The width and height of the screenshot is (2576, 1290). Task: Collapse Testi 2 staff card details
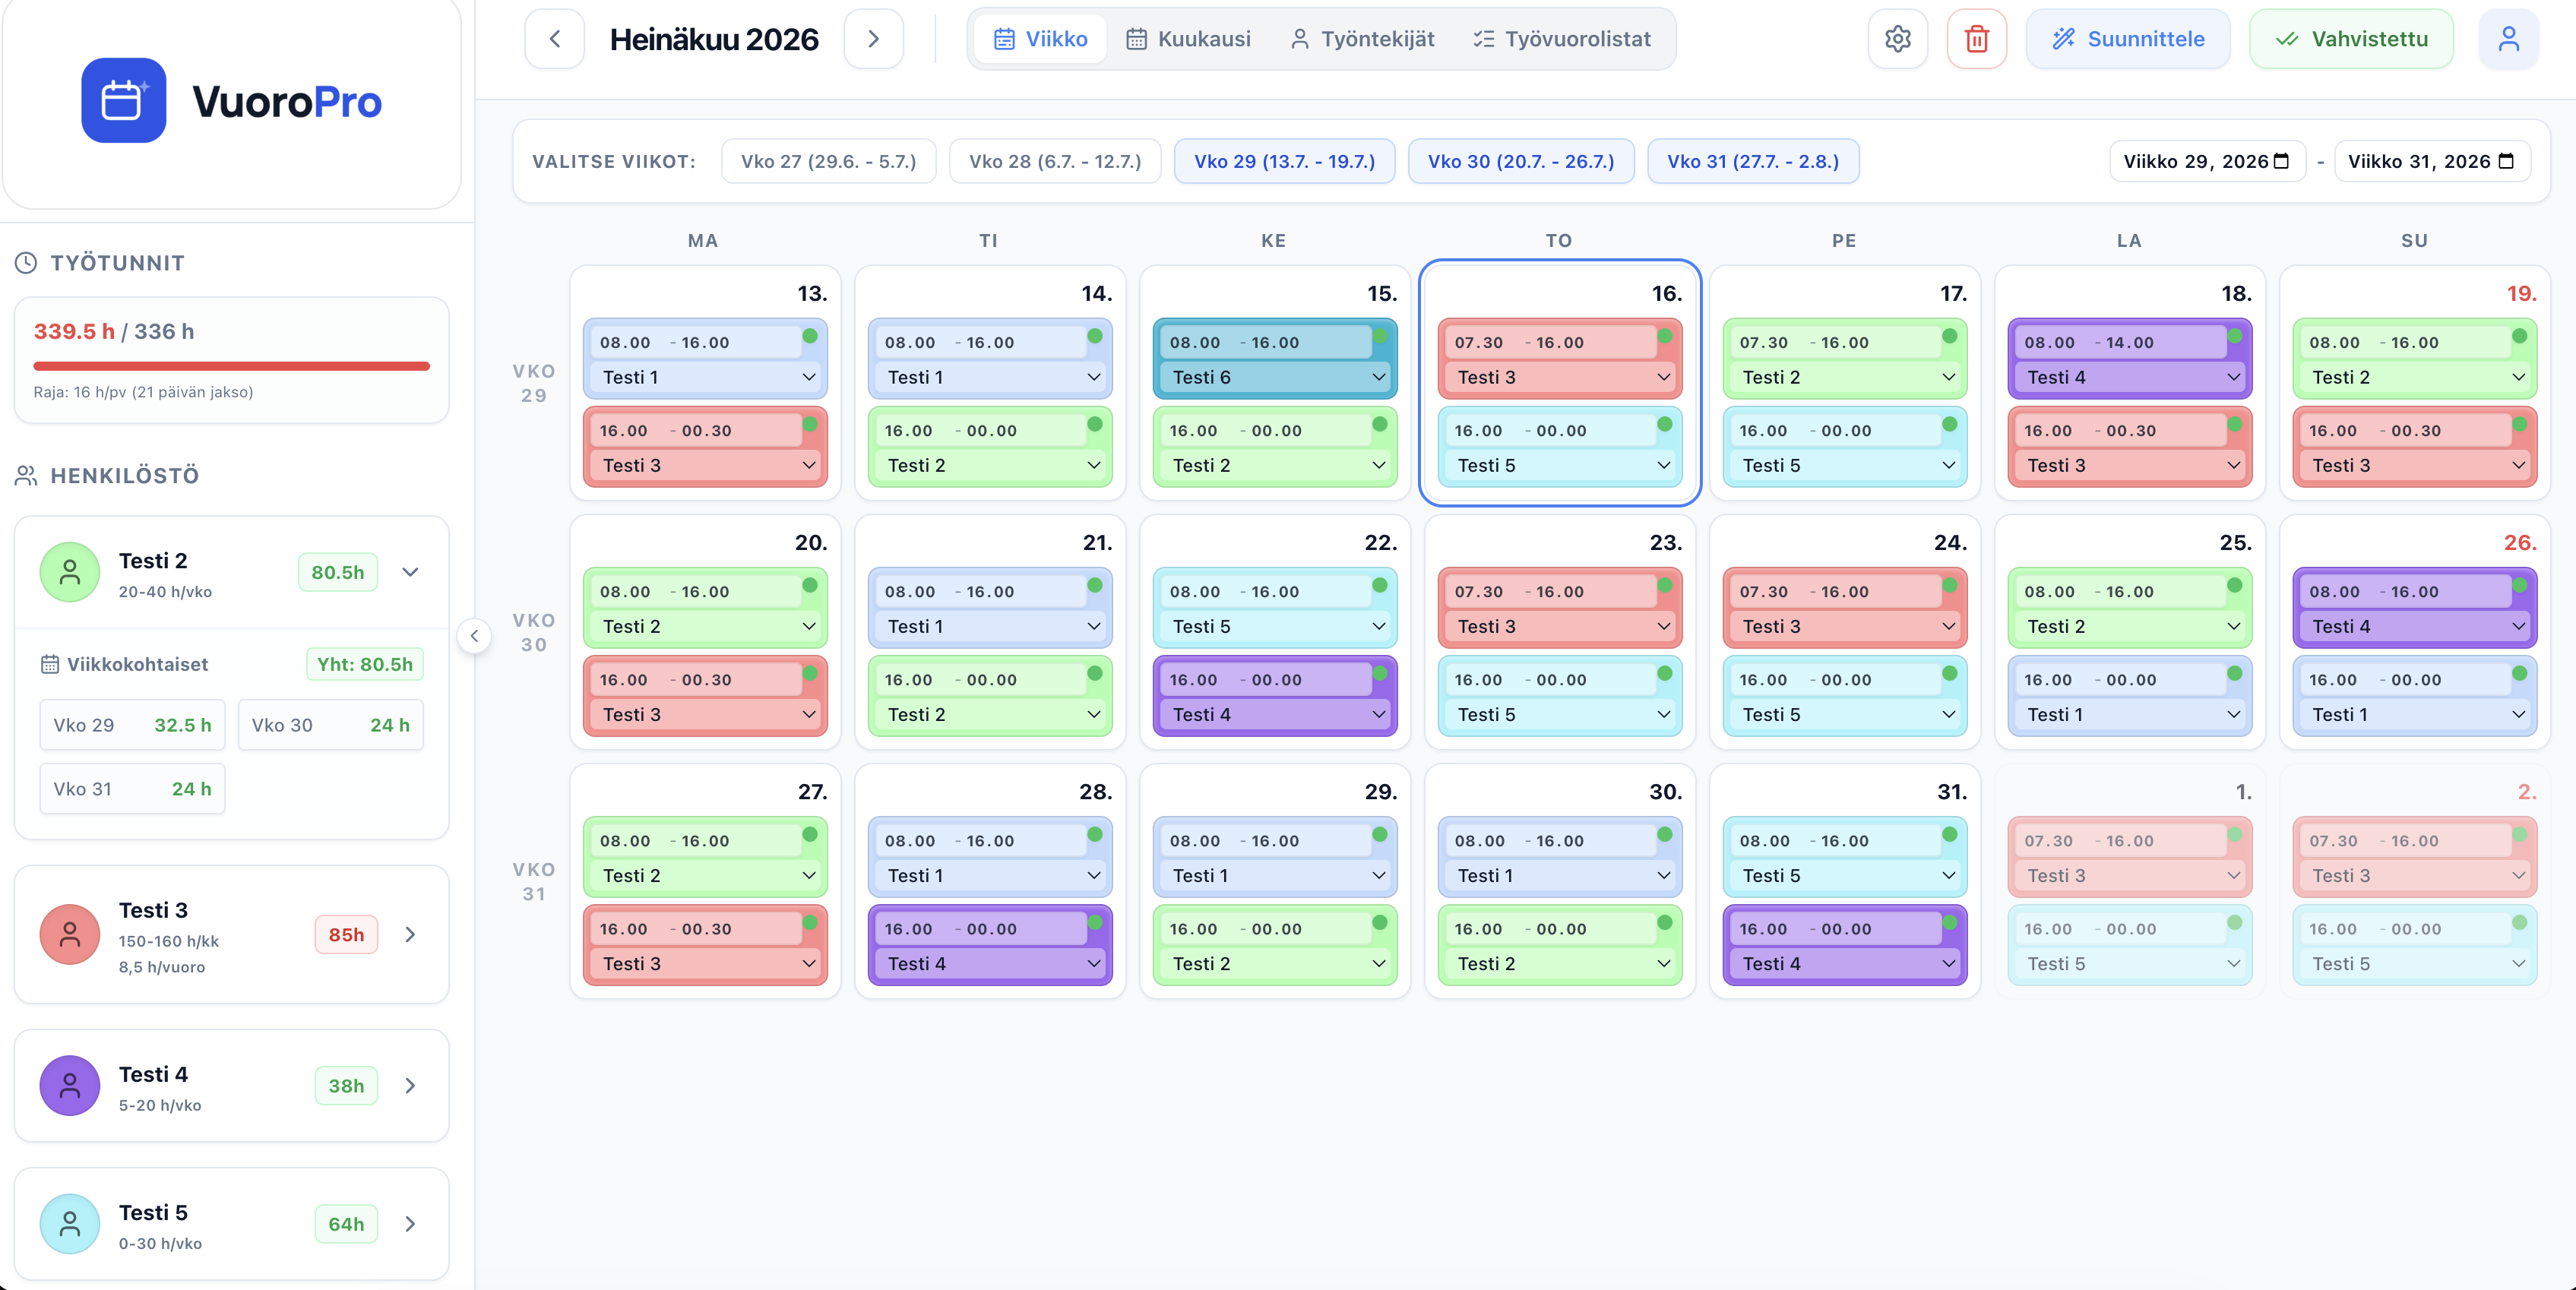click(x=410, y=572)
